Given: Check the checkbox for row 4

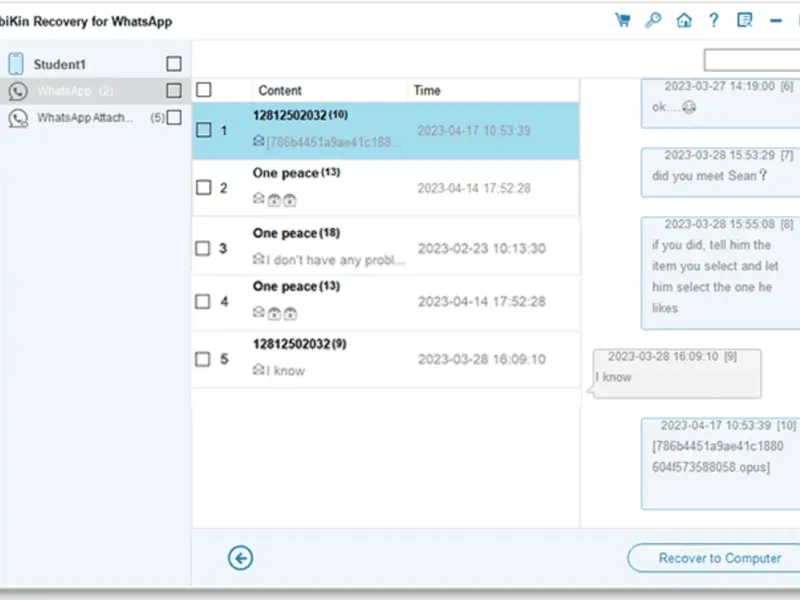Looking at the screenshot, I should point(203,302).
